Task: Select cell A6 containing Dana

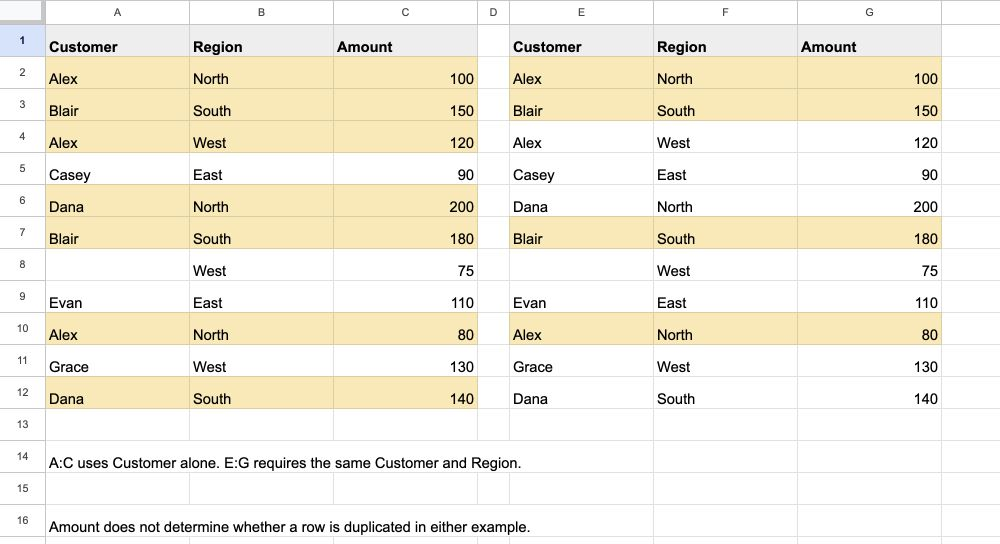Action: click(x=117, y=201)
